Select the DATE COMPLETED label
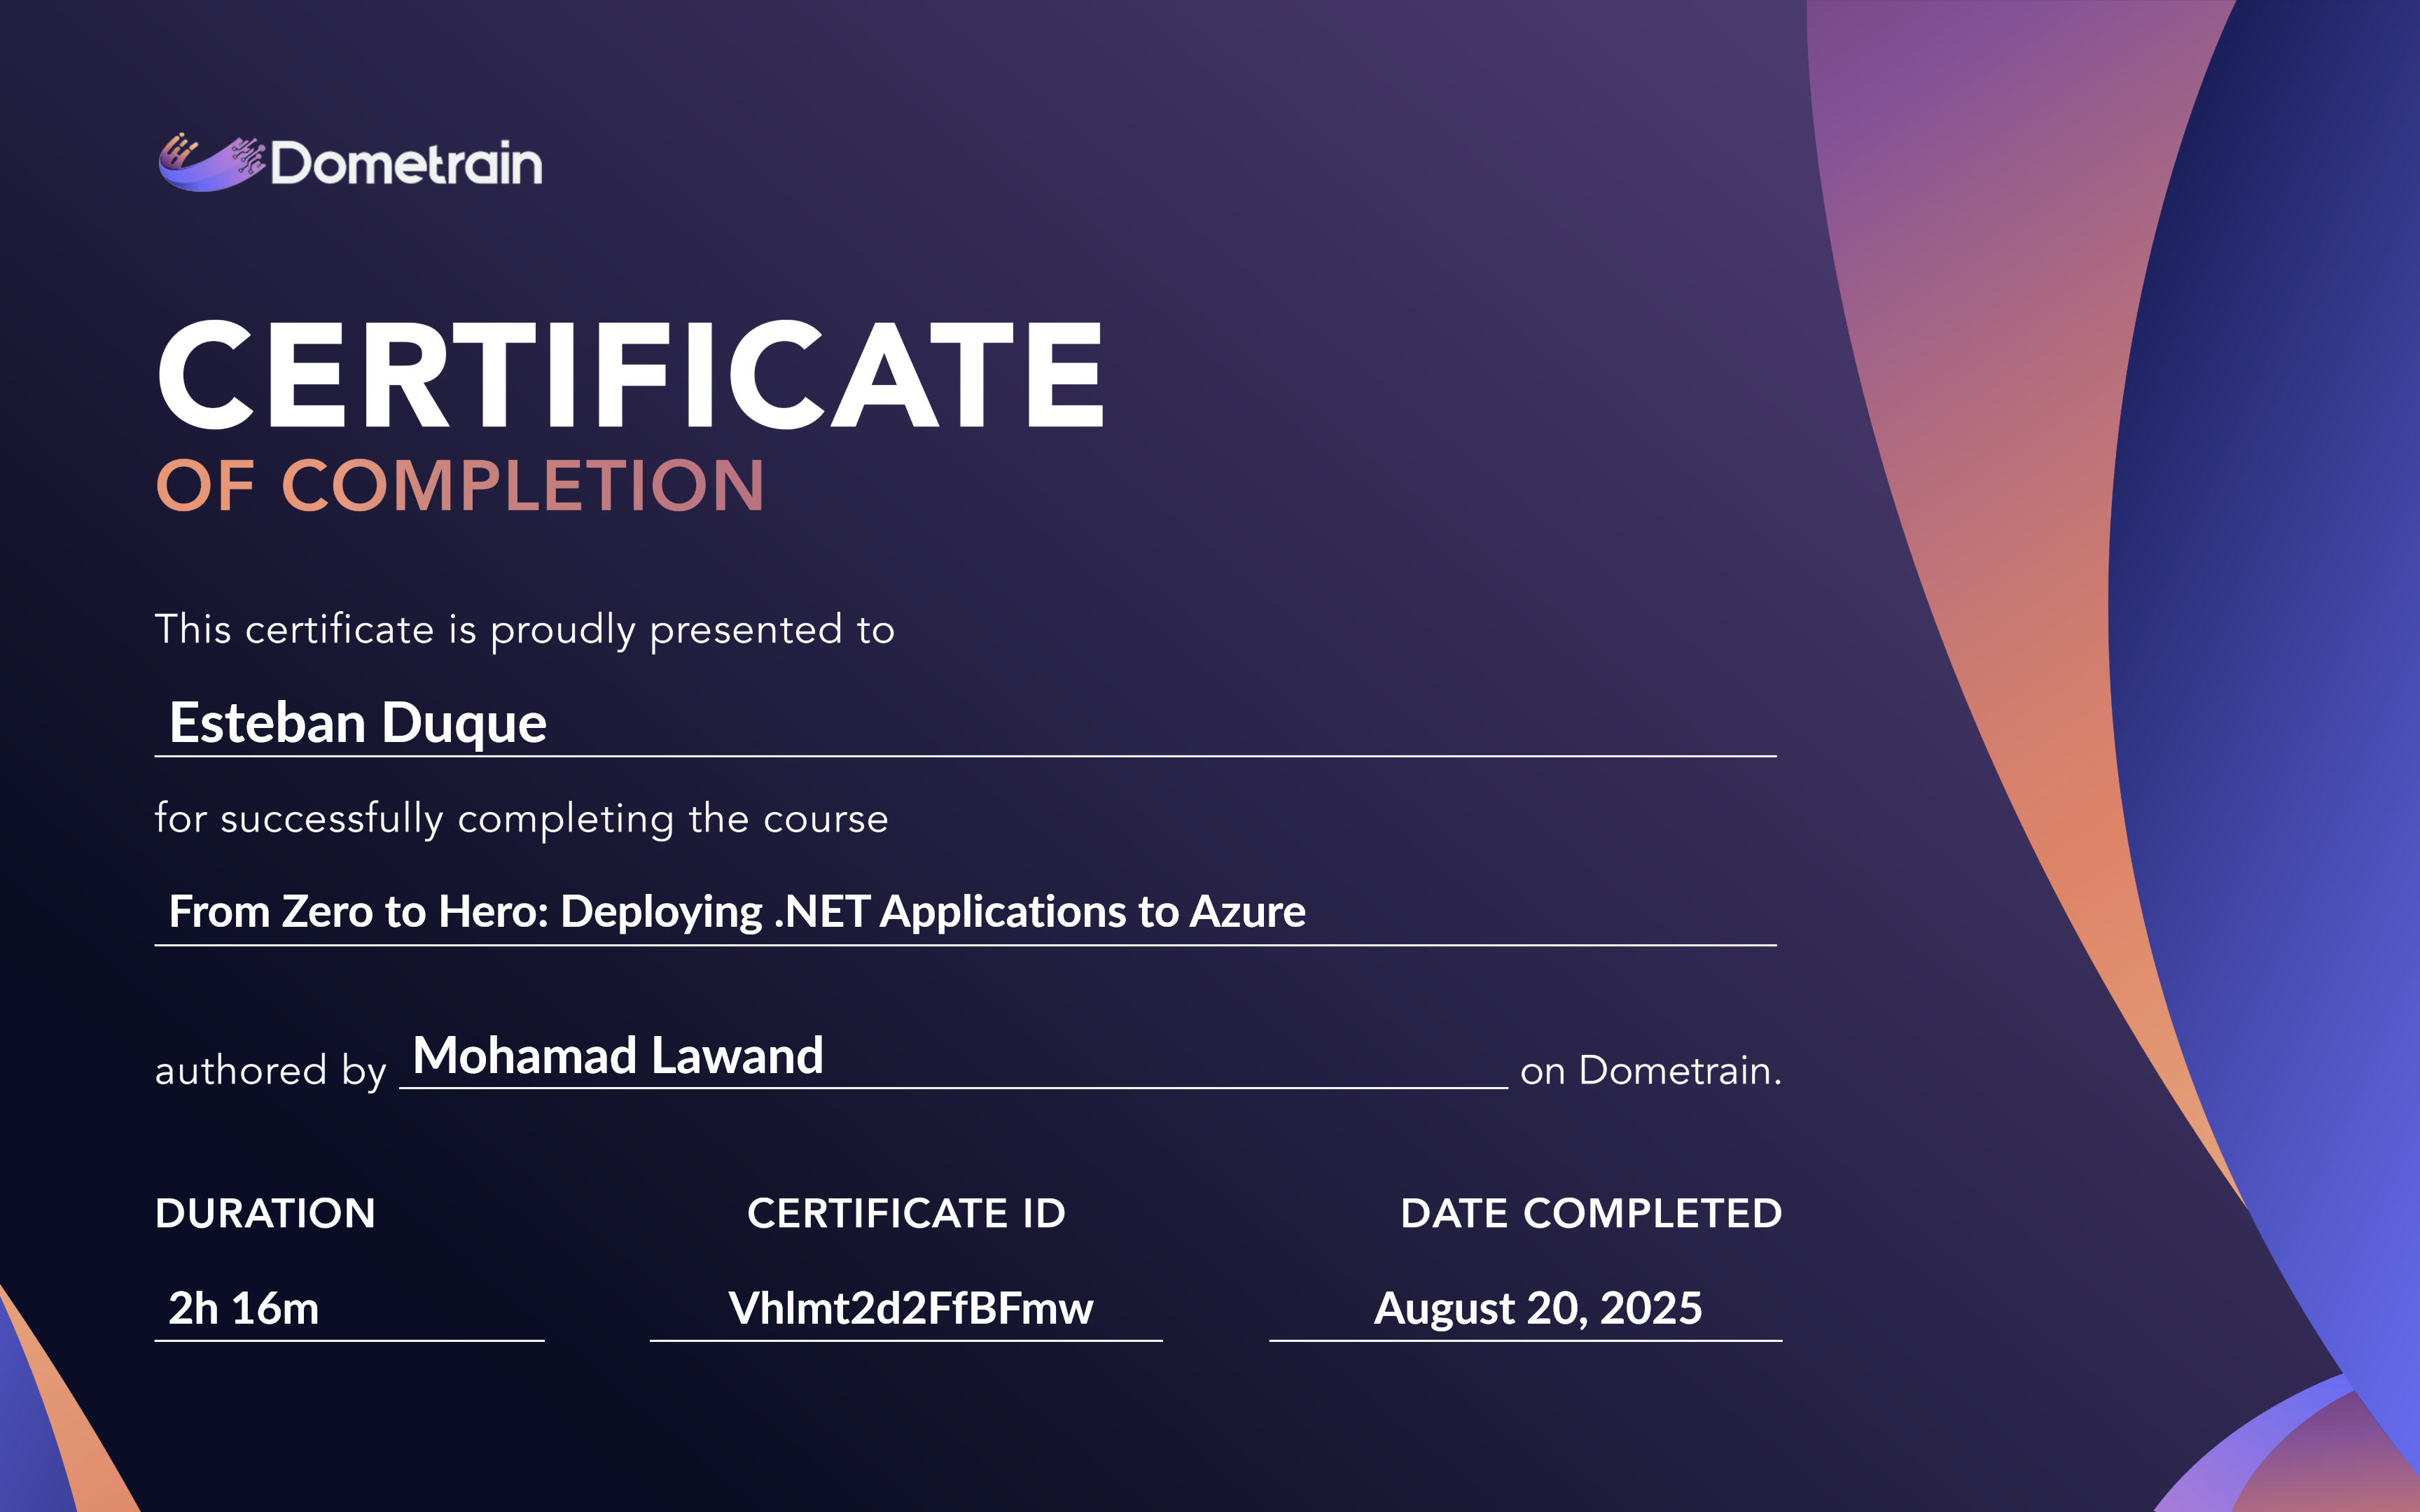Image resolution: width=2420 pixels, height=1512 pixels. 1590,1212
